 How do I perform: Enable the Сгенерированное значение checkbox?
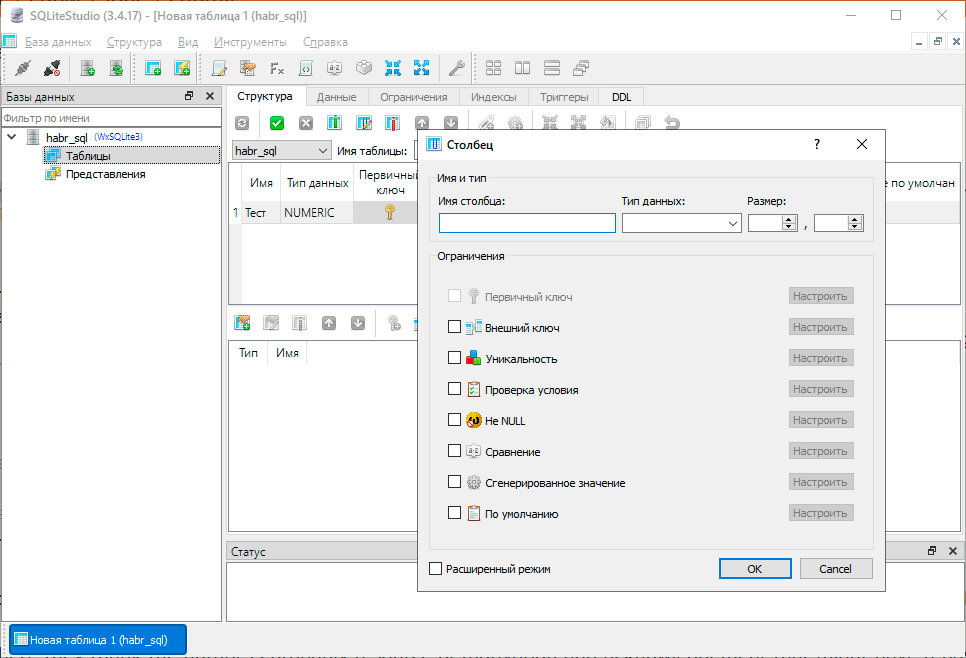coord(454,482)
